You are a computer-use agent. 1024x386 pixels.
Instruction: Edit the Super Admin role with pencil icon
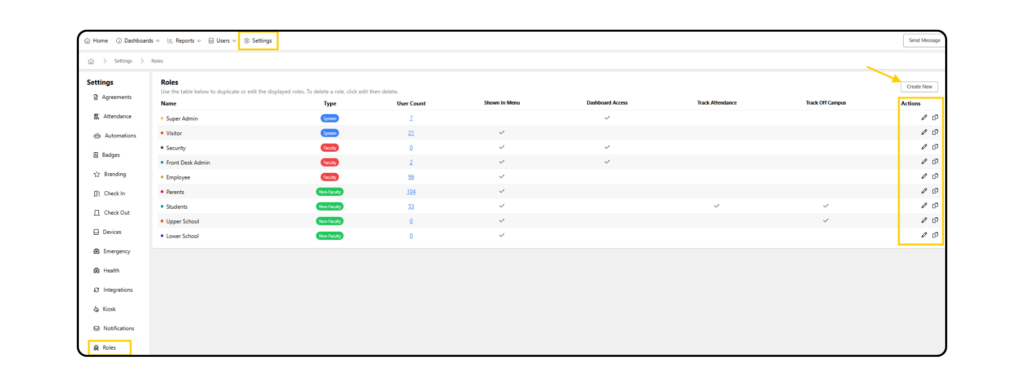click(923, 118)
